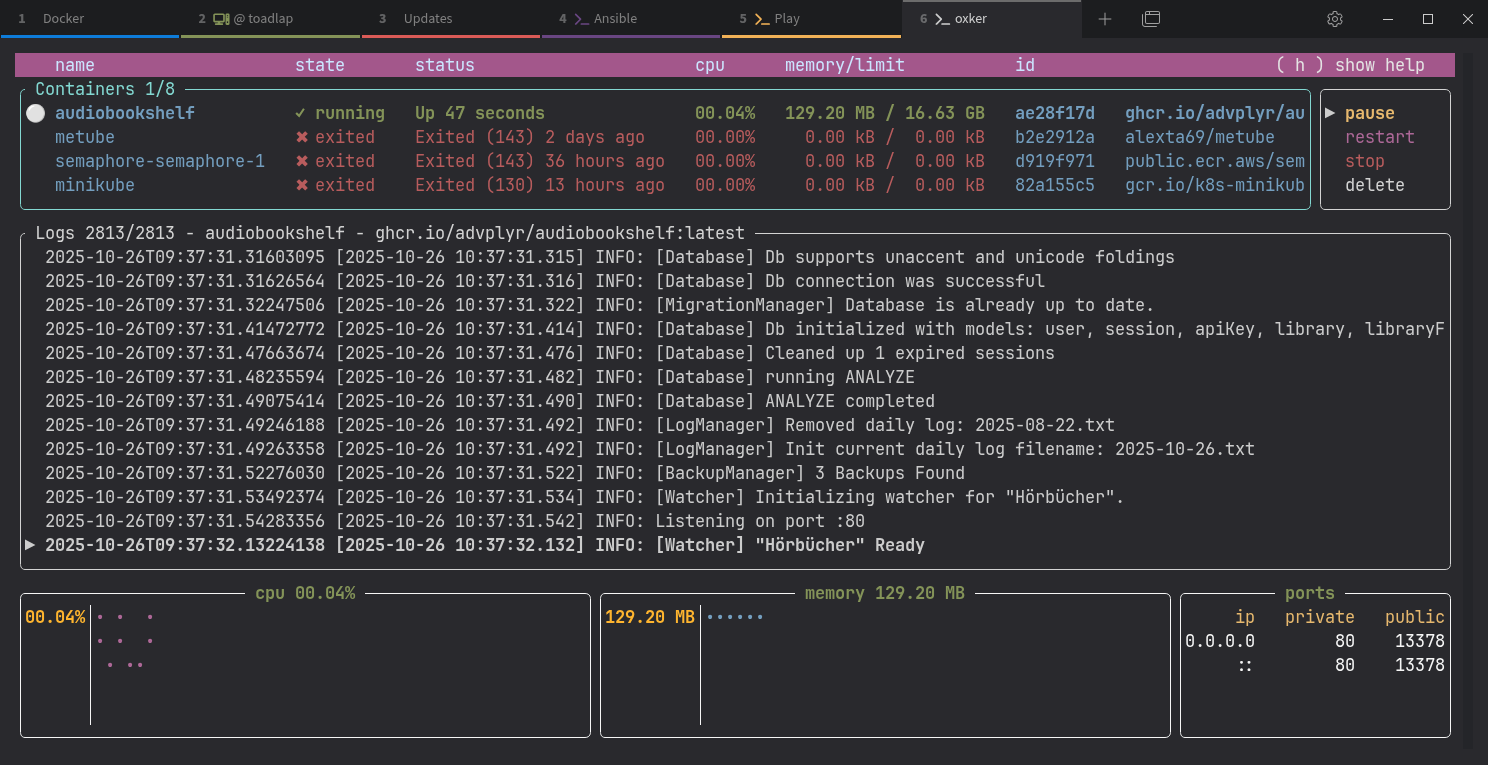The width and height of the screenshot is (1488, 765).
Task: Select the last log line Watcher Ready
Action: click(485, 545)
